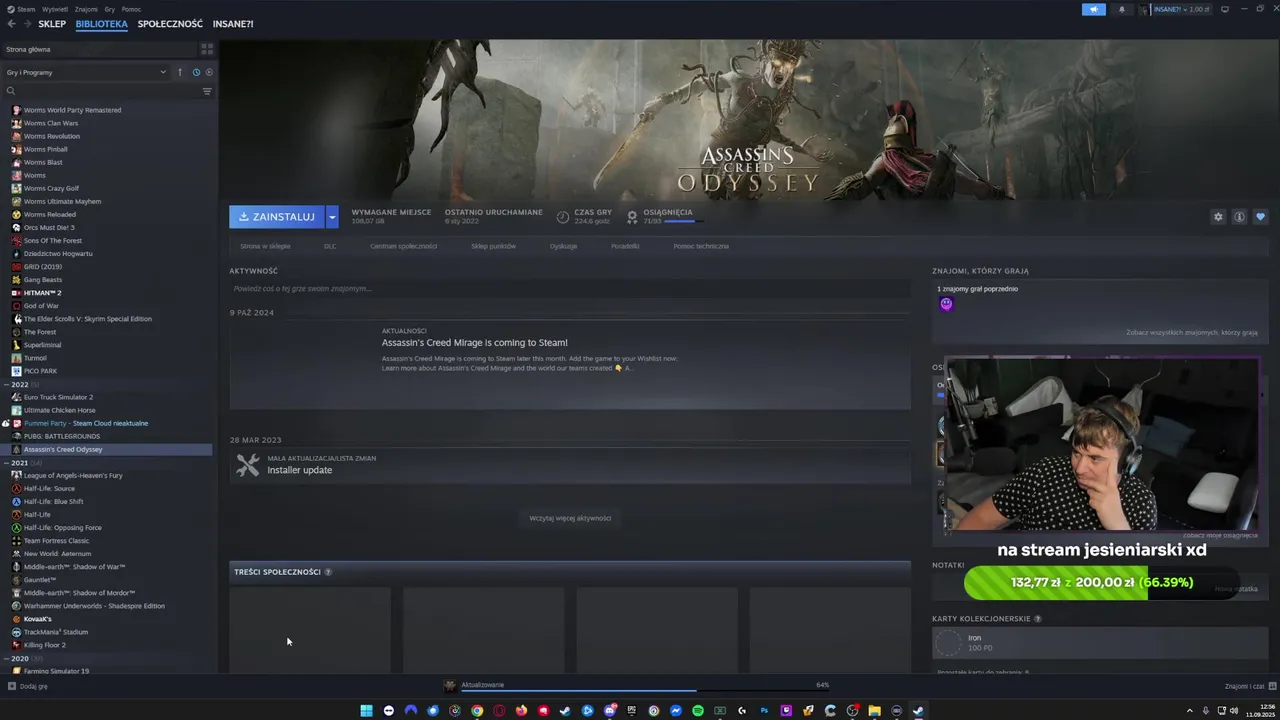Open the DLC link

click(x=330, y=246)
